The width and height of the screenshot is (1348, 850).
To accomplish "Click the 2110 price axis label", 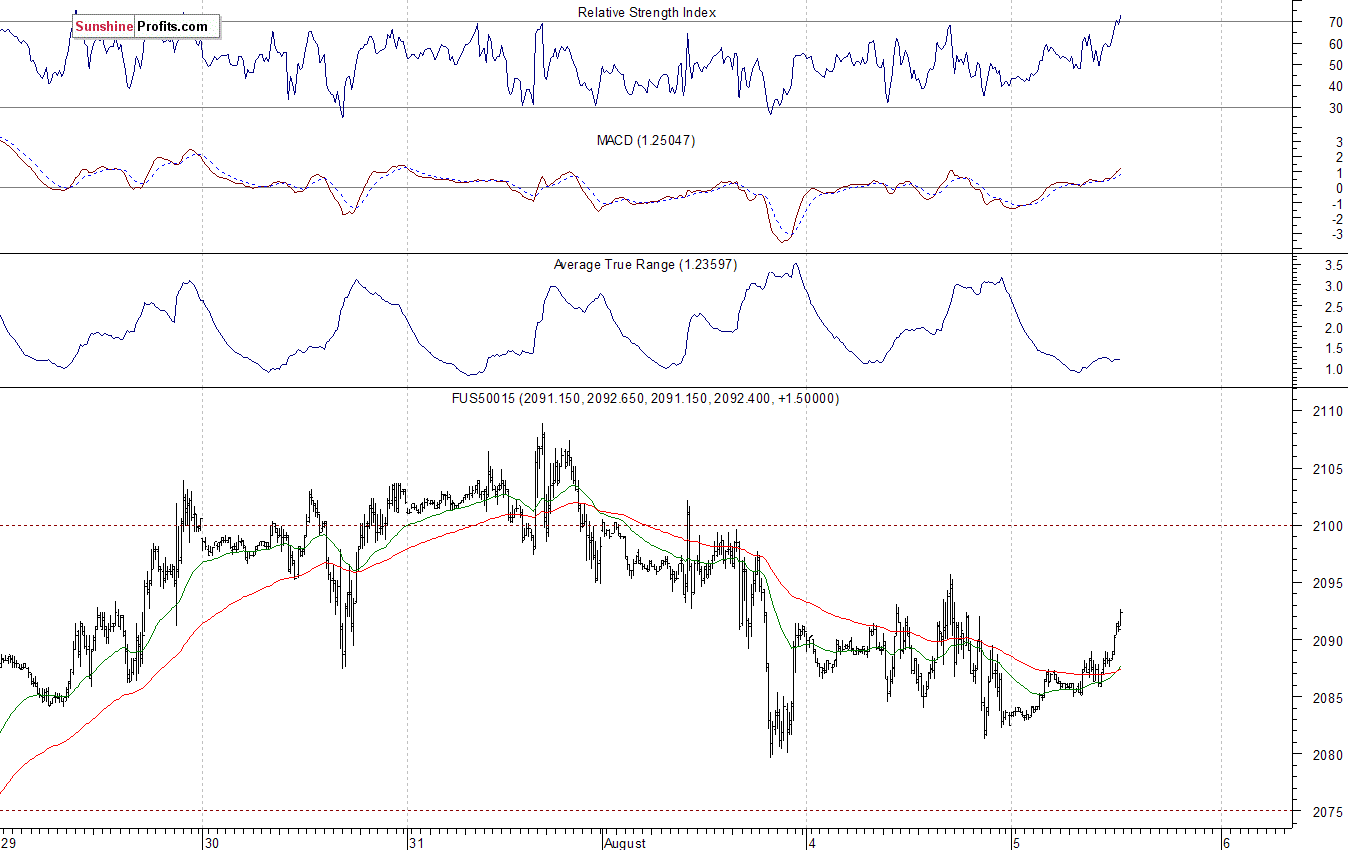I will click(x=1326, y=412).
